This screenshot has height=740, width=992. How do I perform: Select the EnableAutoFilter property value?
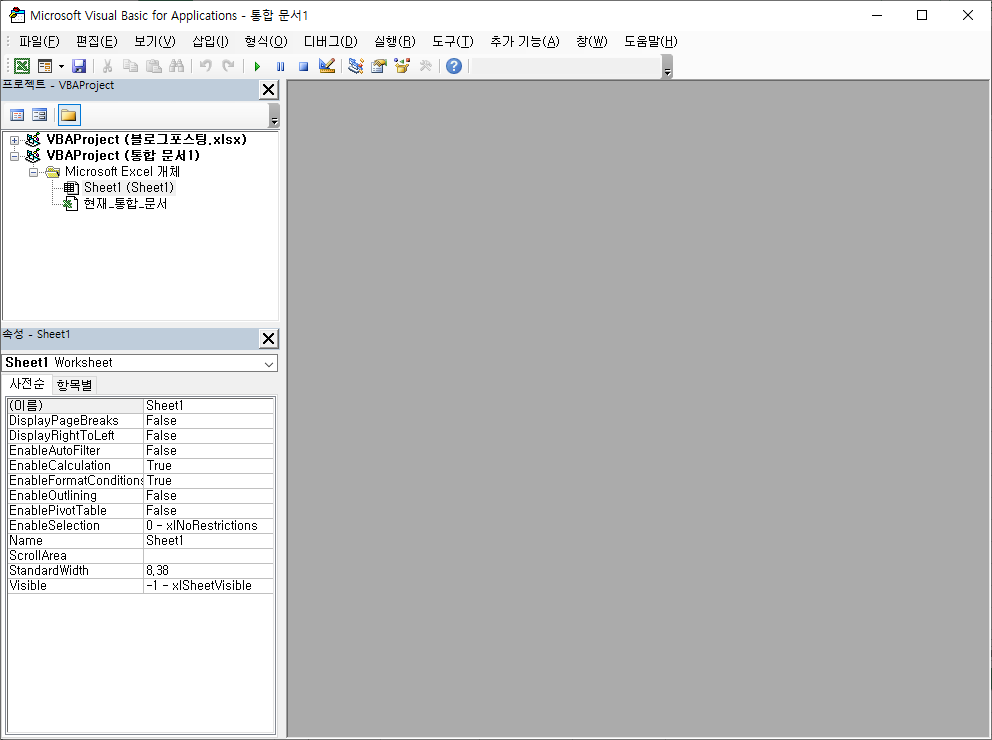tap(209, 450)
